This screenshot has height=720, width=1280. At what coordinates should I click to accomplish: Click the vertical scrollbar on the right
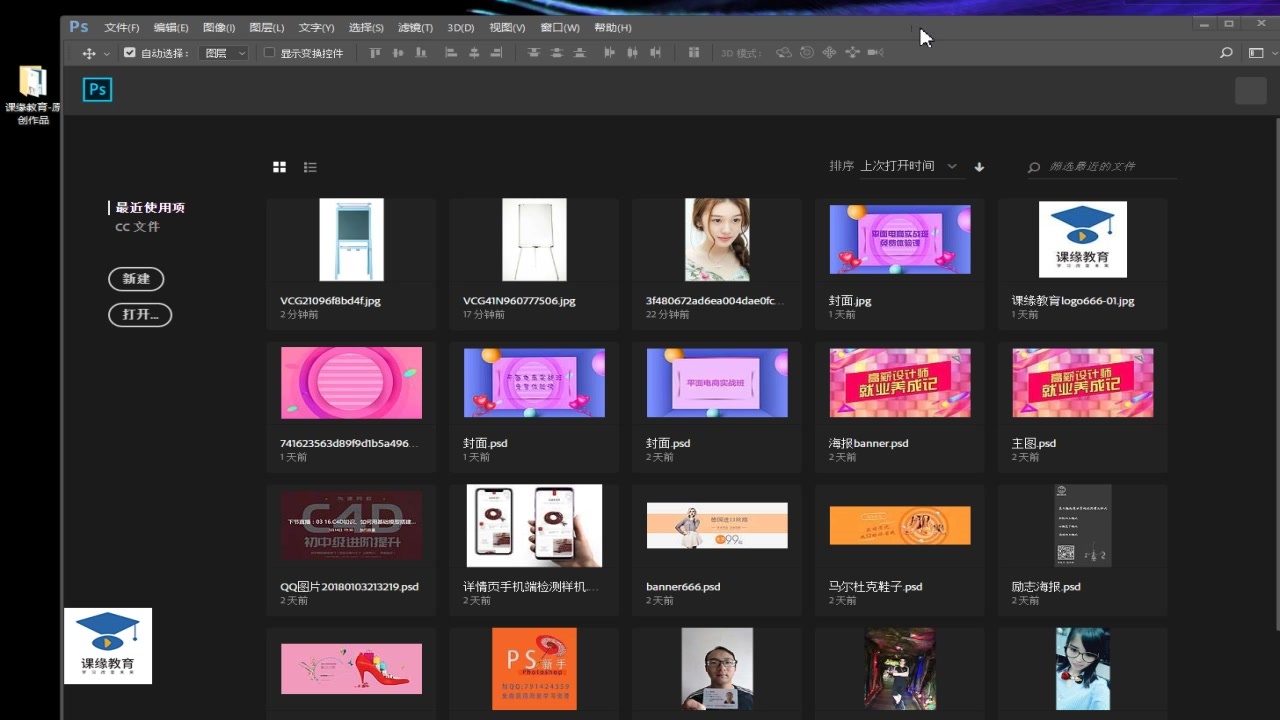pos(1276,375)
